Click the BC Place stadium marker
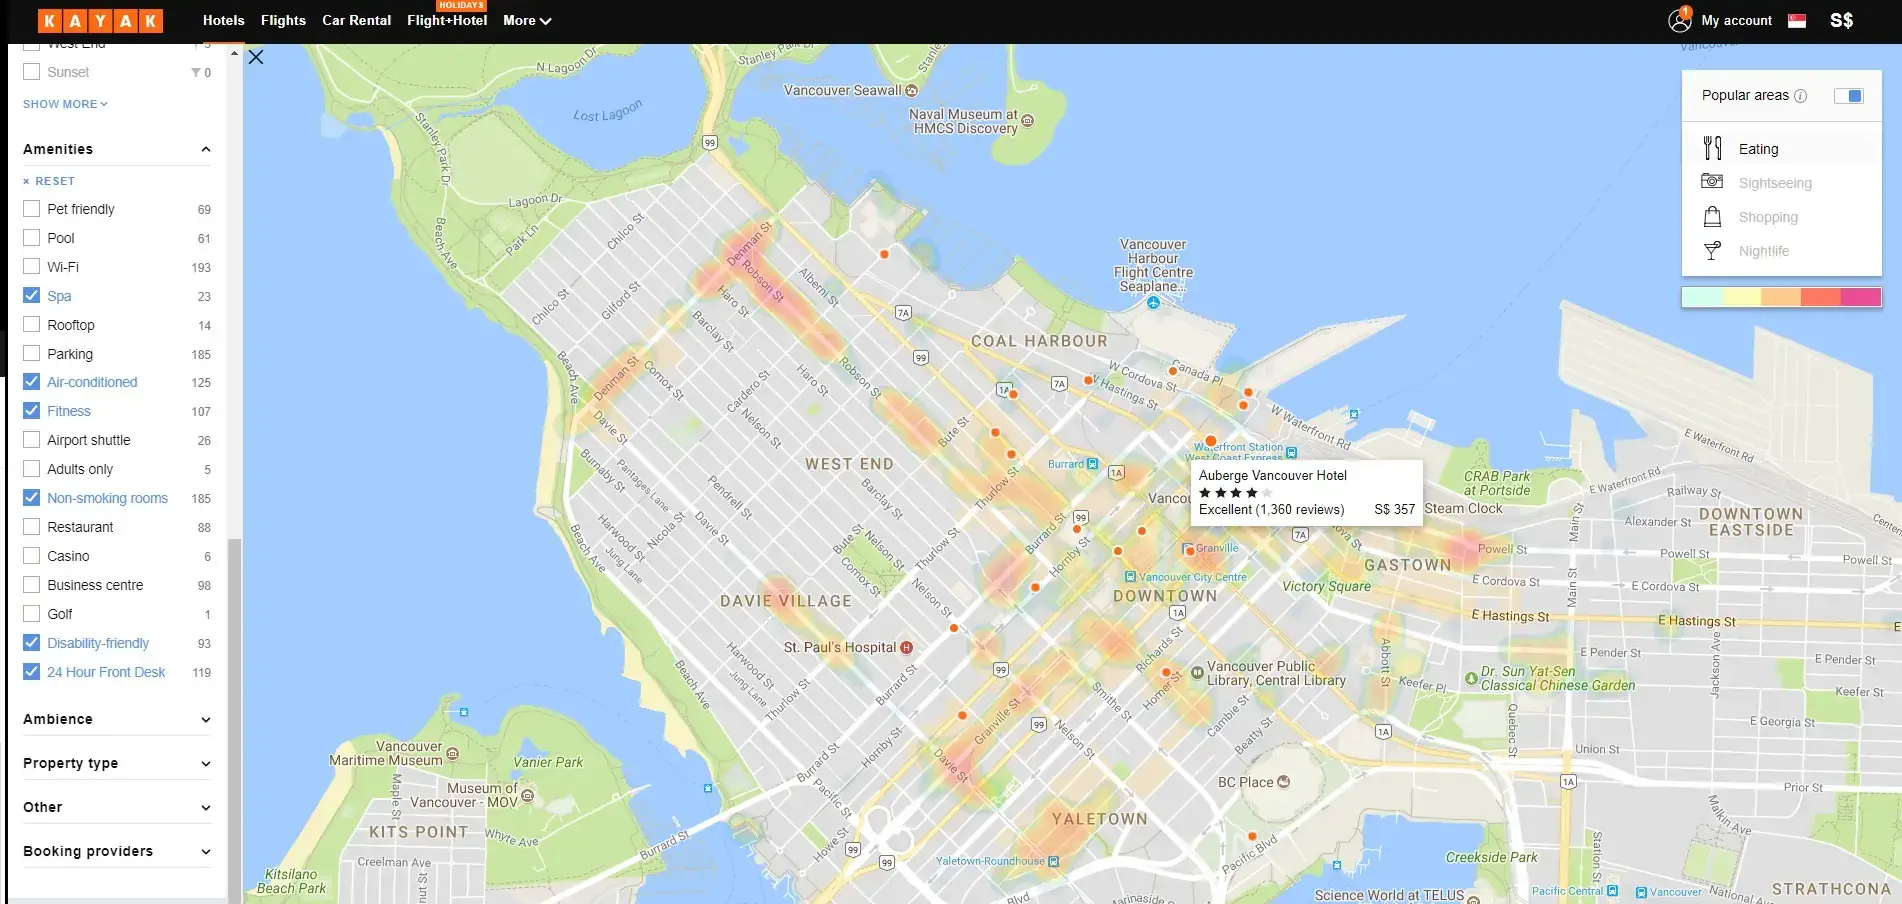Image resolution: width=1902 pixels, height=904 pixels. click(x=1283, y=782)
